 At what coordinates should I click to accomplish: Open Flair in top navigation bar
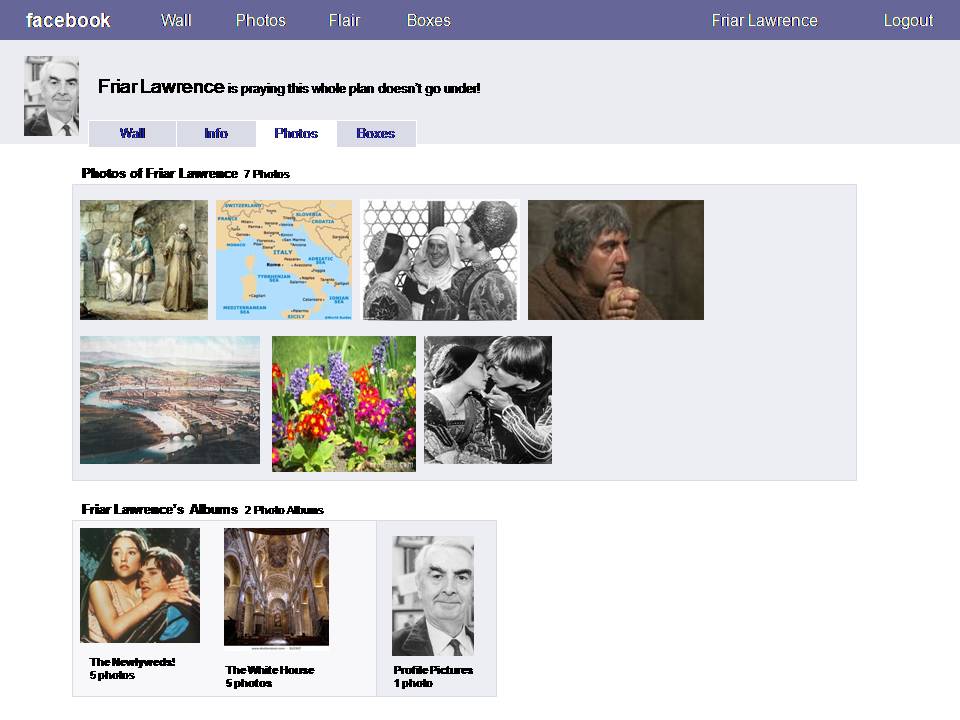344,20
